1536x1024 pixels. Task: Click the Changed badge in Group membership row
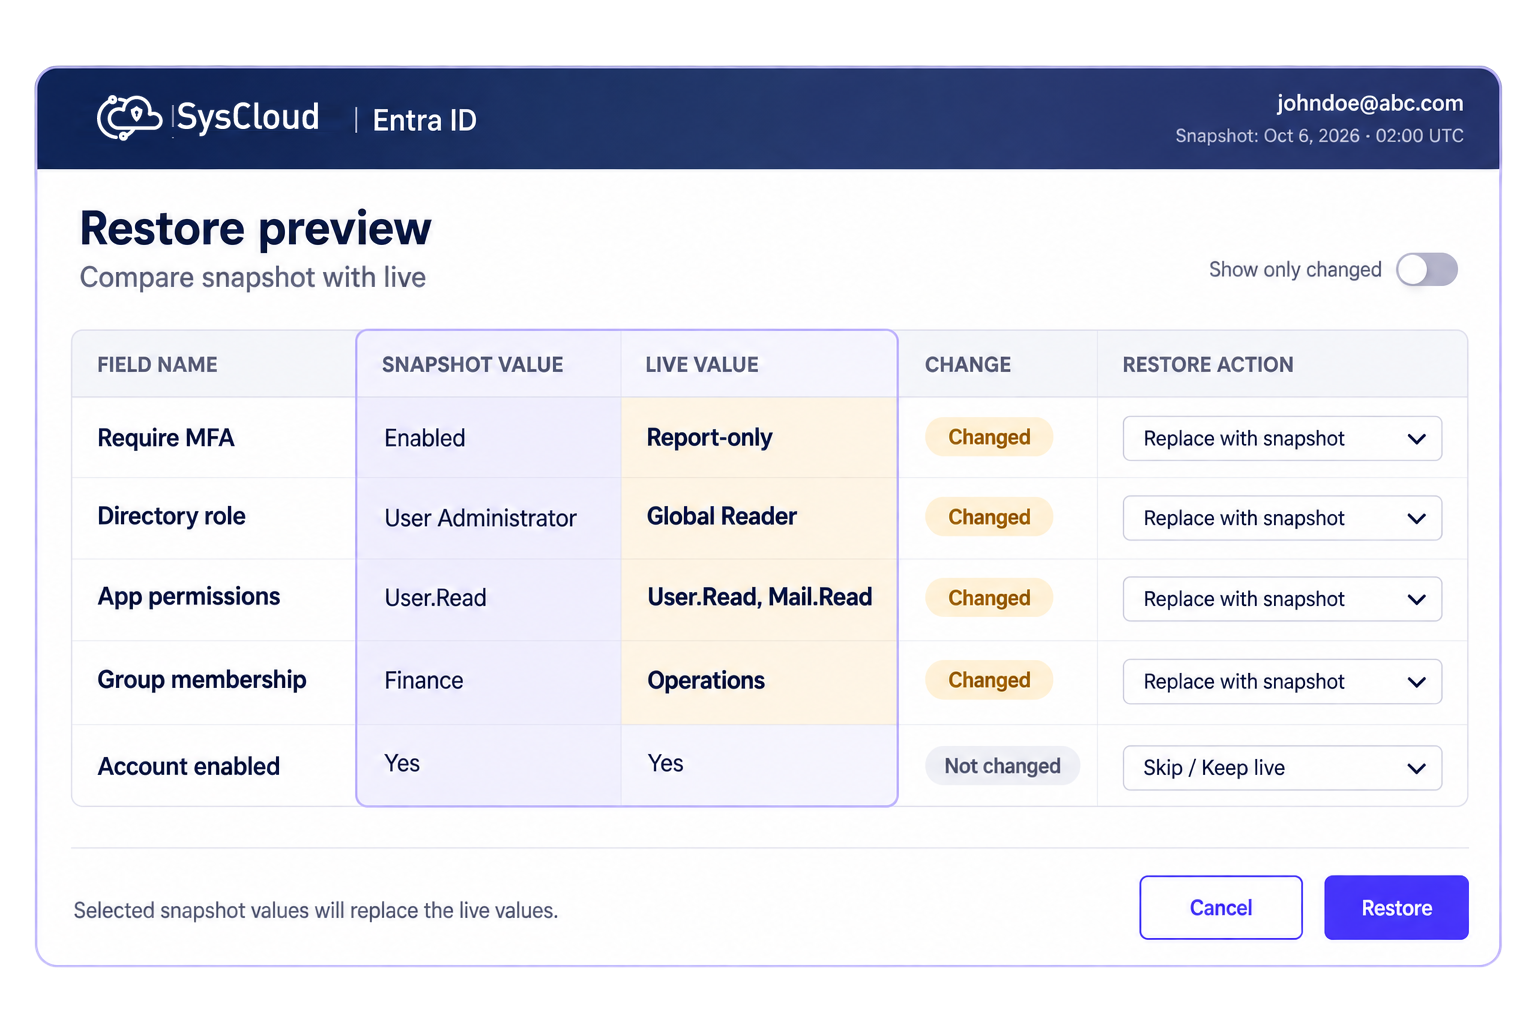coord(989,680)
